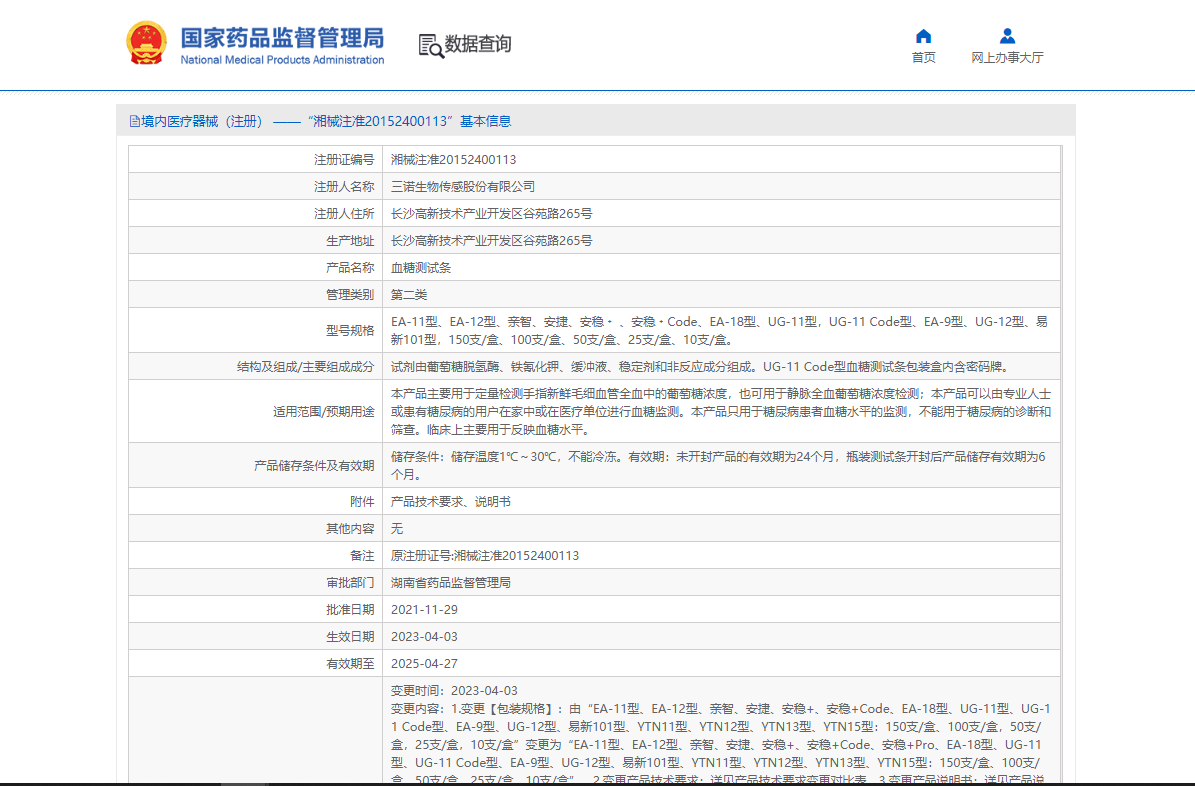Select the 注册人住所 label
The height and width of the screenshot is (786, 1195).
pos(344,214)
